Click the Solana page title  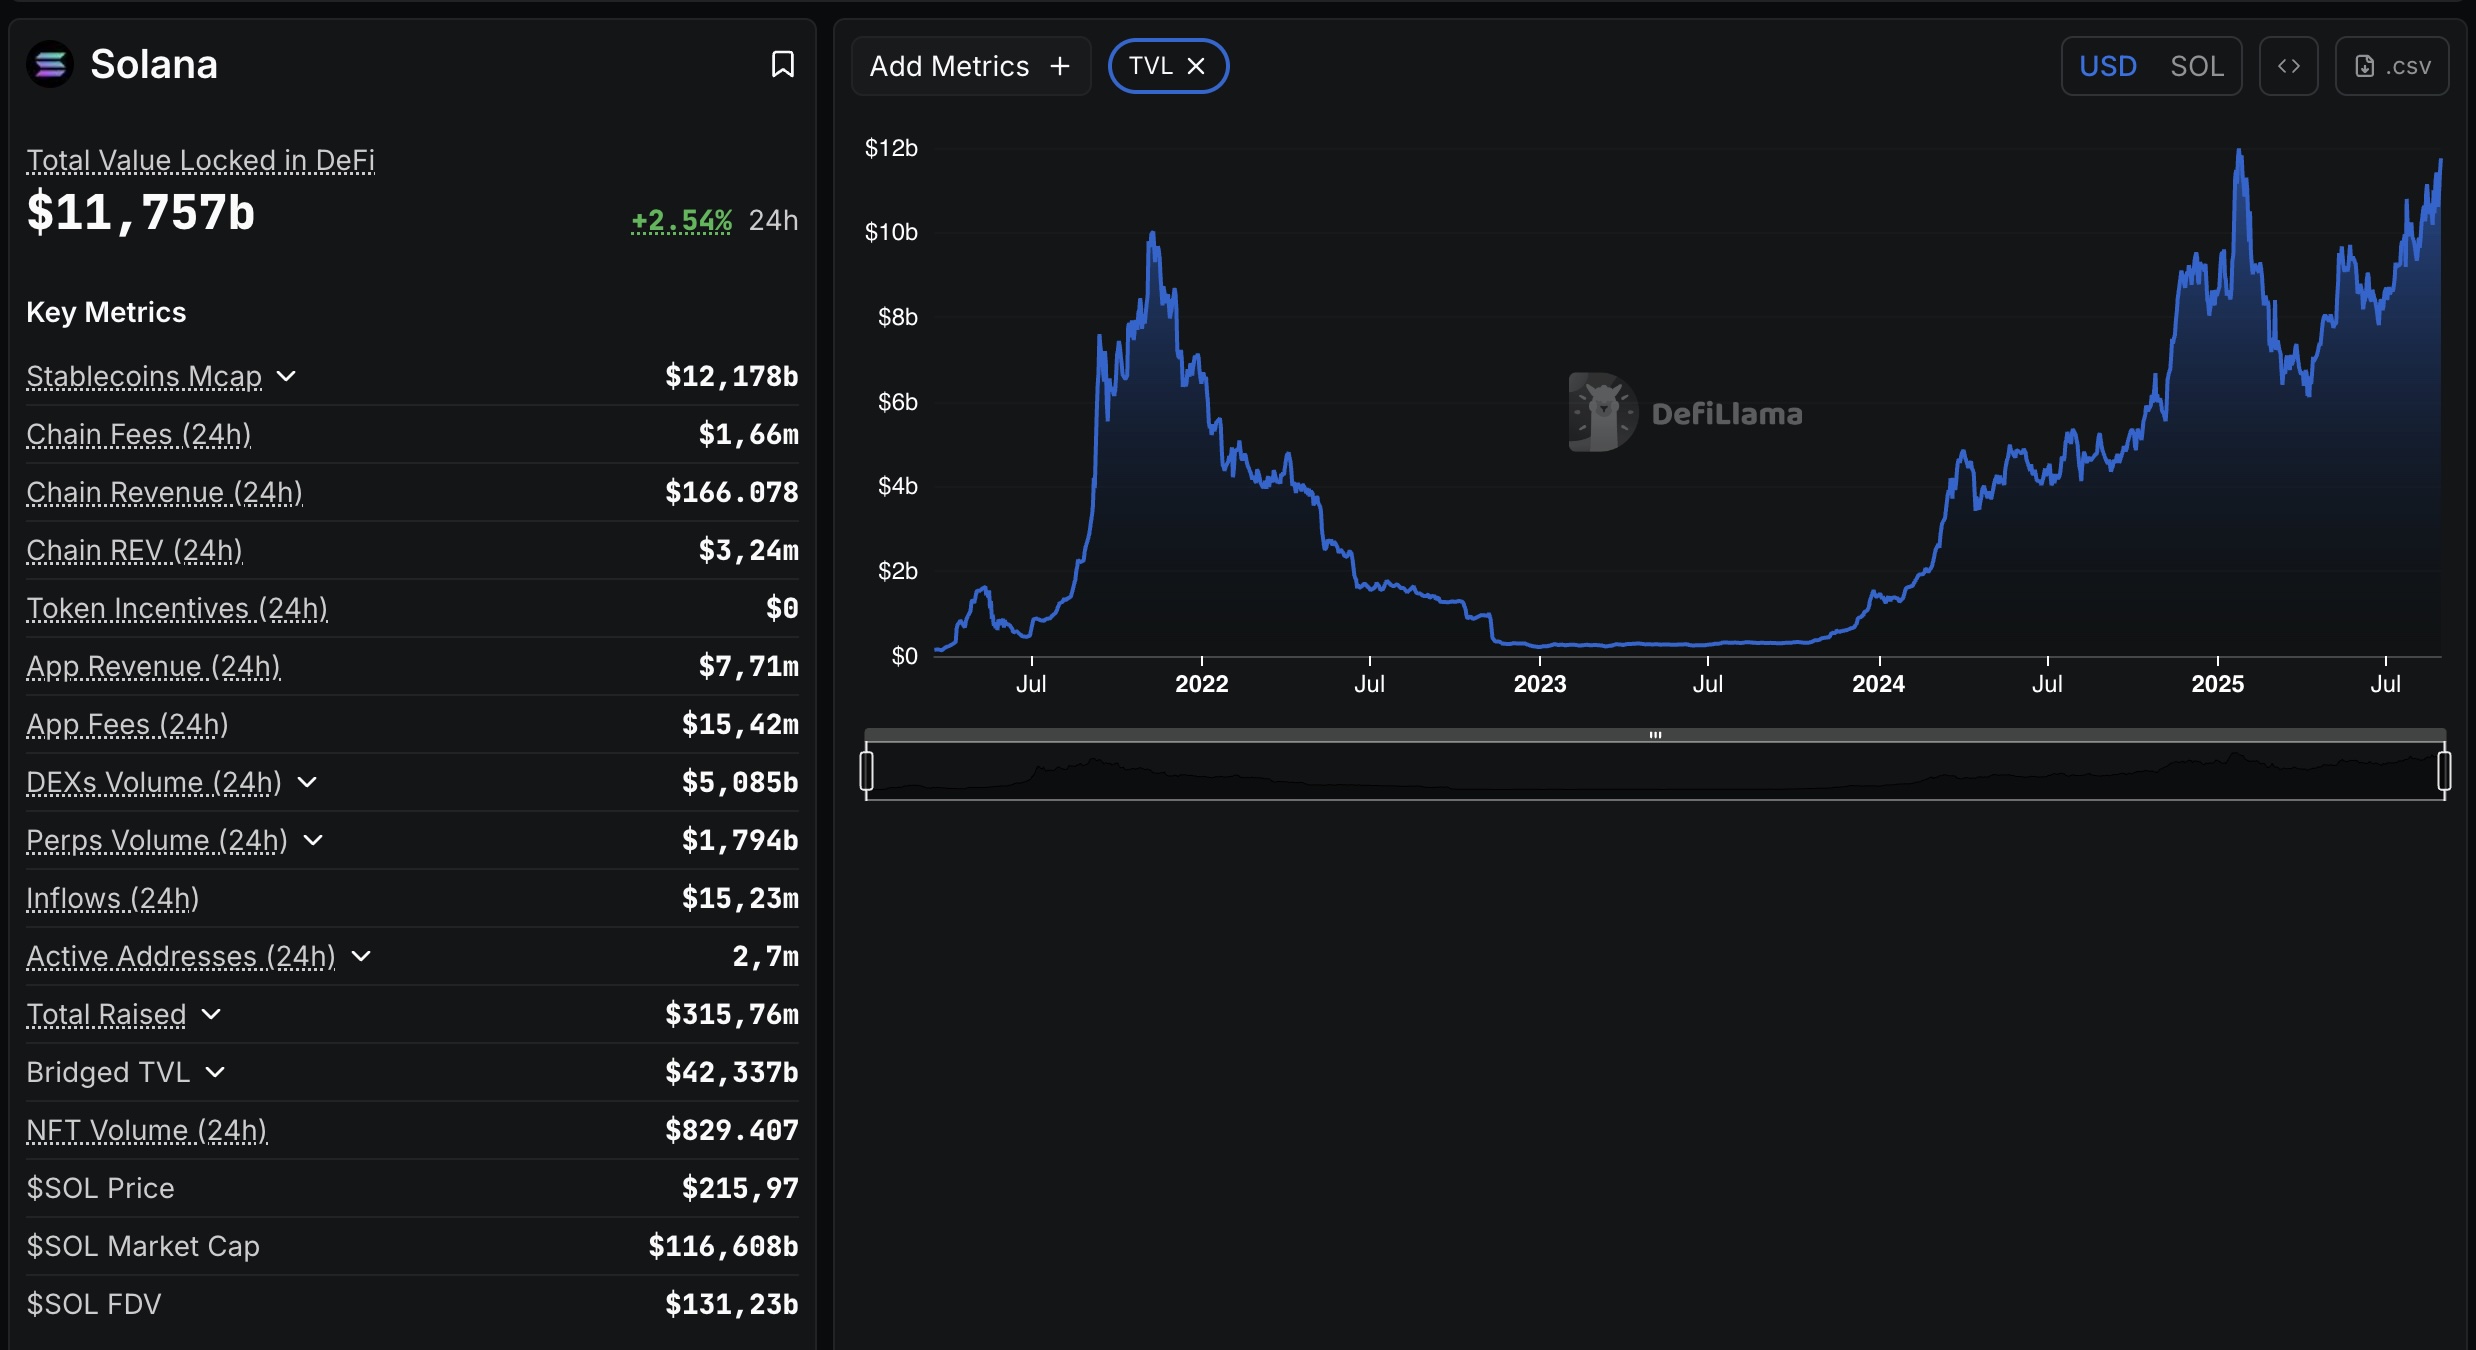(154, 65)
